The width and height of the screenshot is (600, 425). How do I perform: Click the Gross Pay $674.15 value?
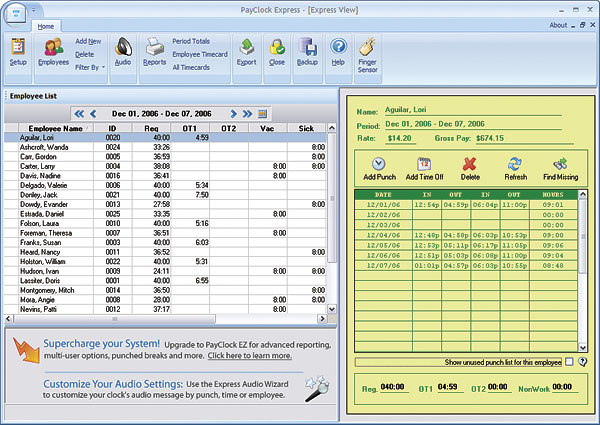click(490, 138)
